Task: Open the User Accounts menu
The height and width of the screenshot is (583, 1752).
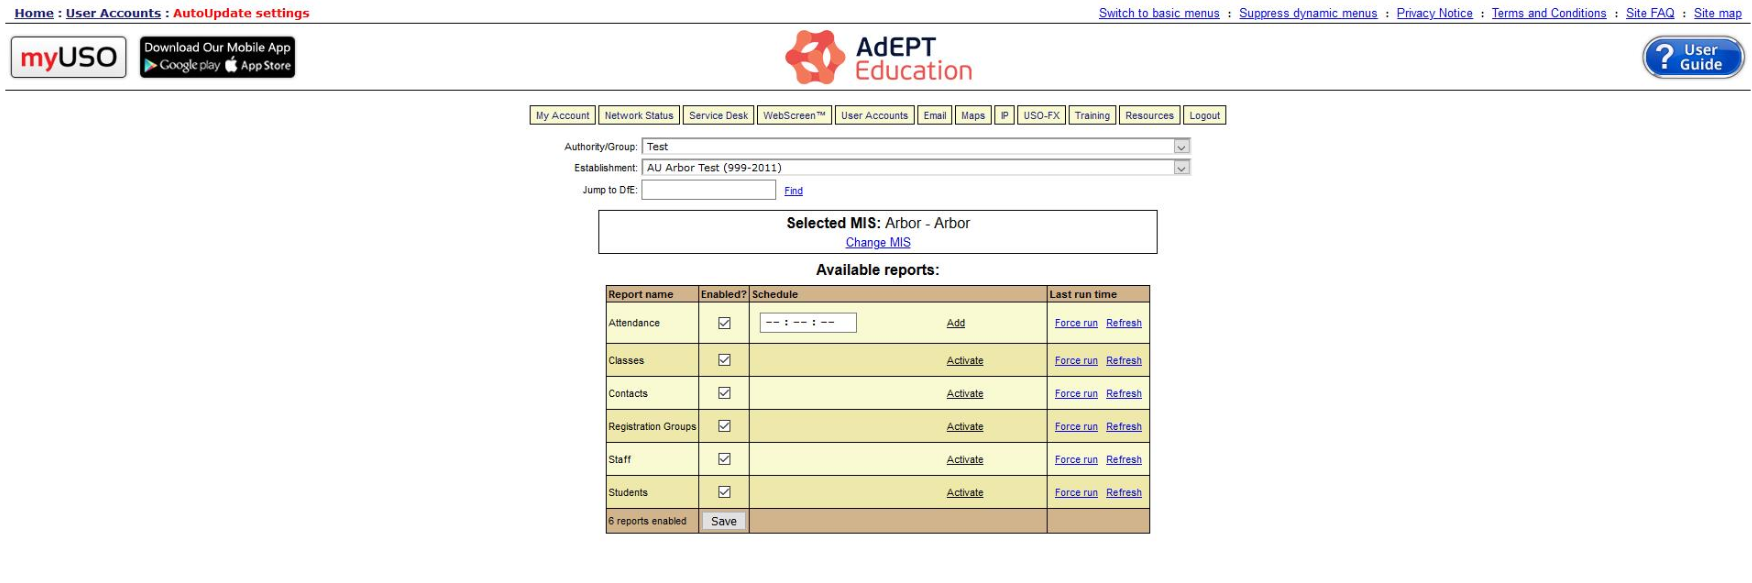Action: [874, 115]
